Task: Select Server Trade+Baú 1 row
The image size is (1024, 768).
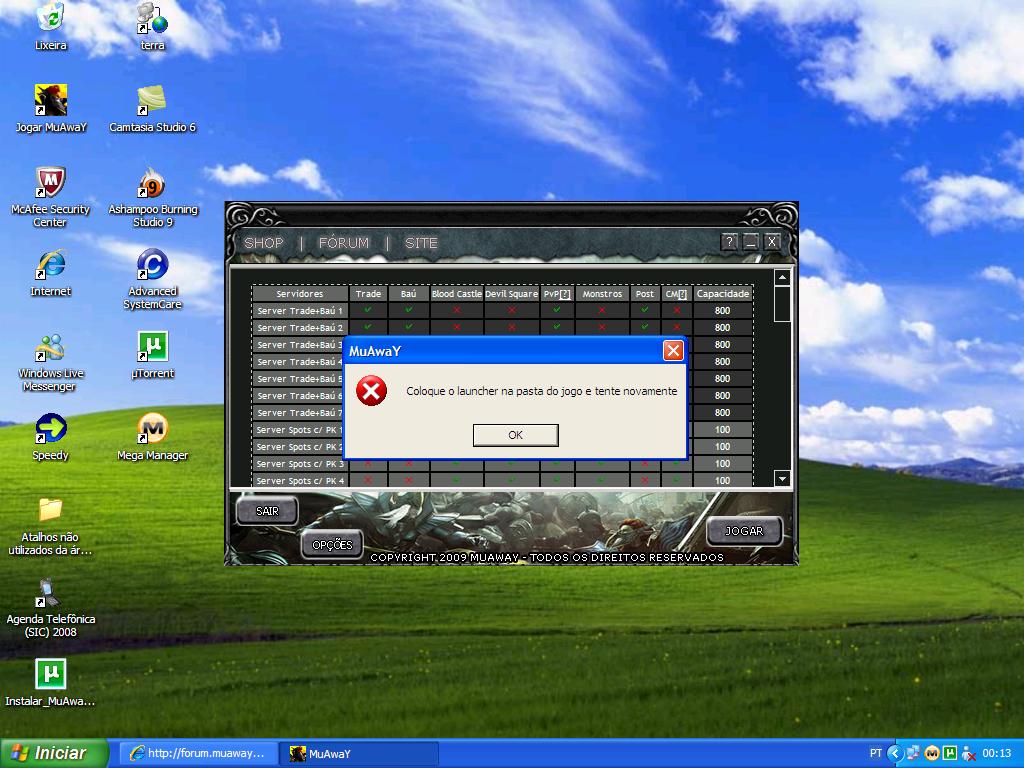Action: coord(503,310)
